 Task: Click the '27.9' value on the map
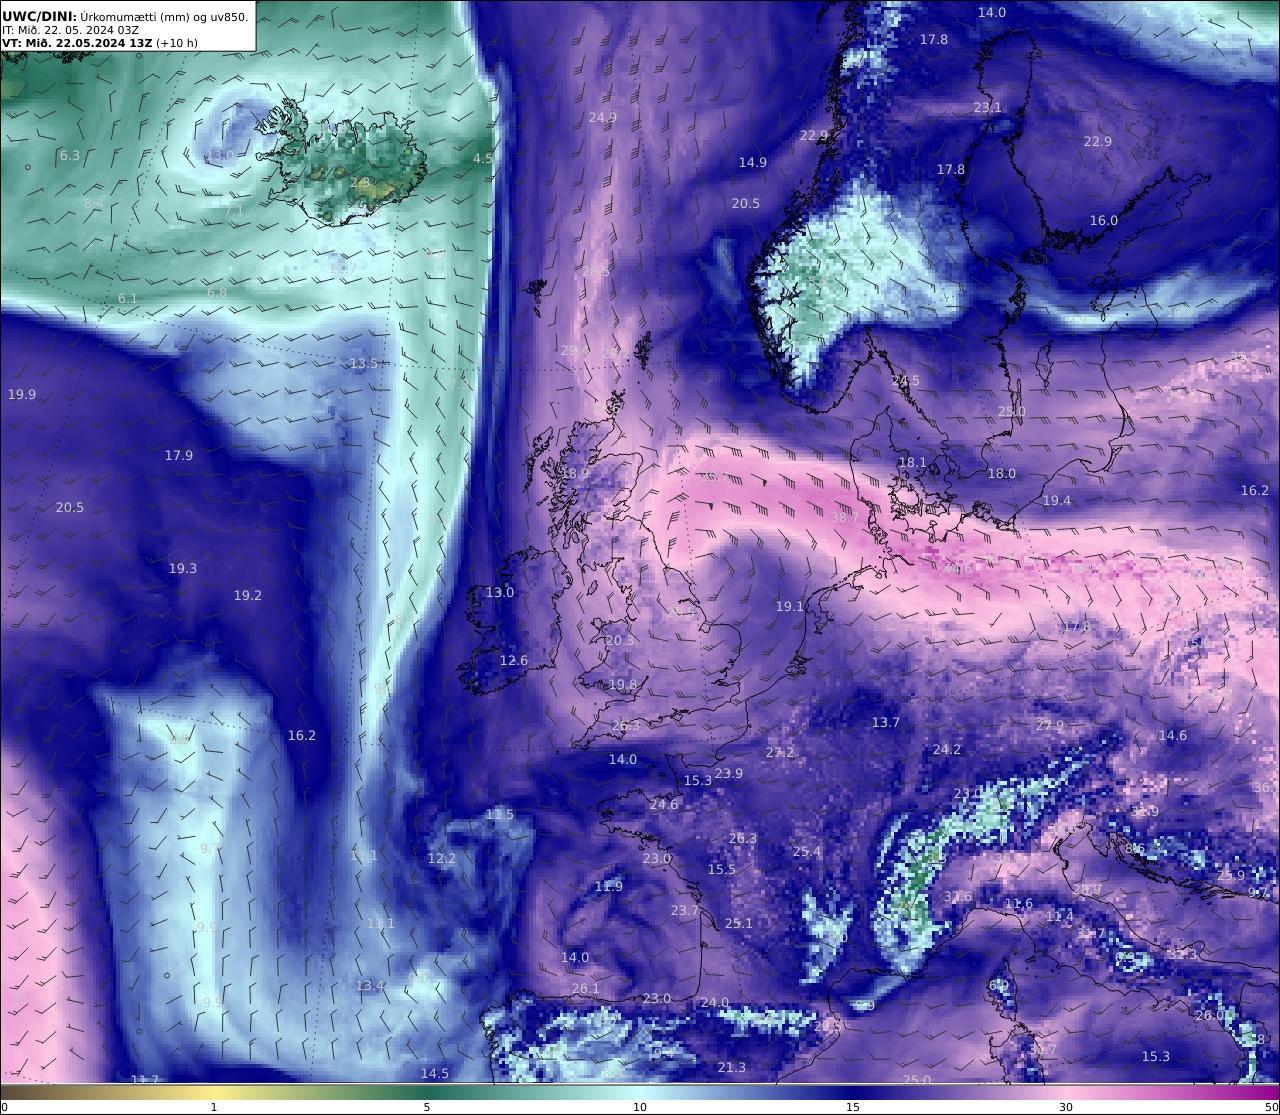point(1051,725)
